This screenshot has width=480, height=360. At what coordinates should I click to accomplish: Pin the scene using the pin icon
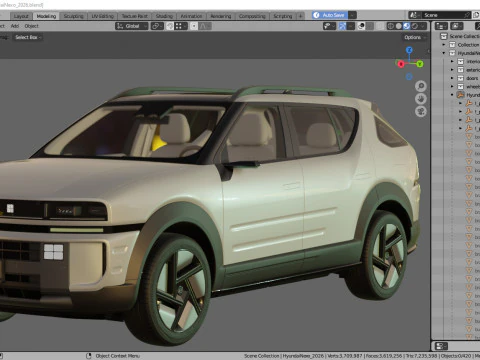(x=467, y=15)
